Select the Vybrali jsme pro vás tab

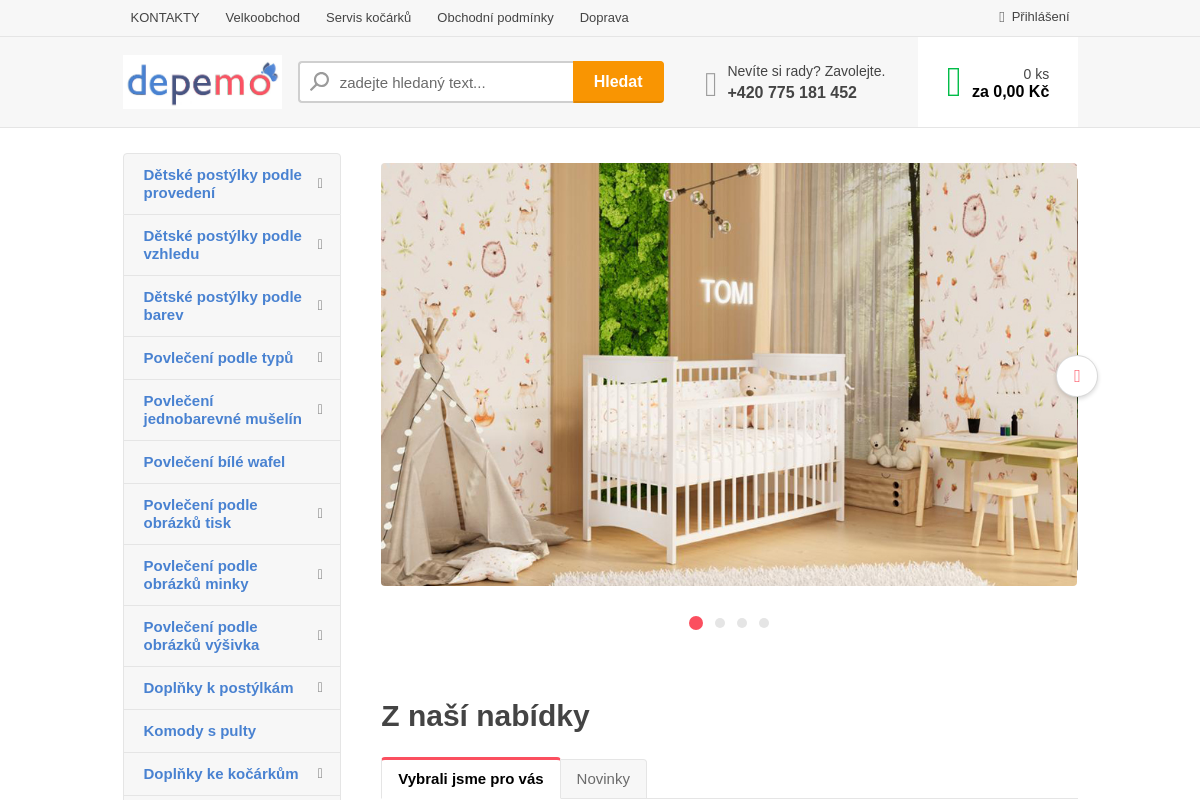click(x=471, y=778)
